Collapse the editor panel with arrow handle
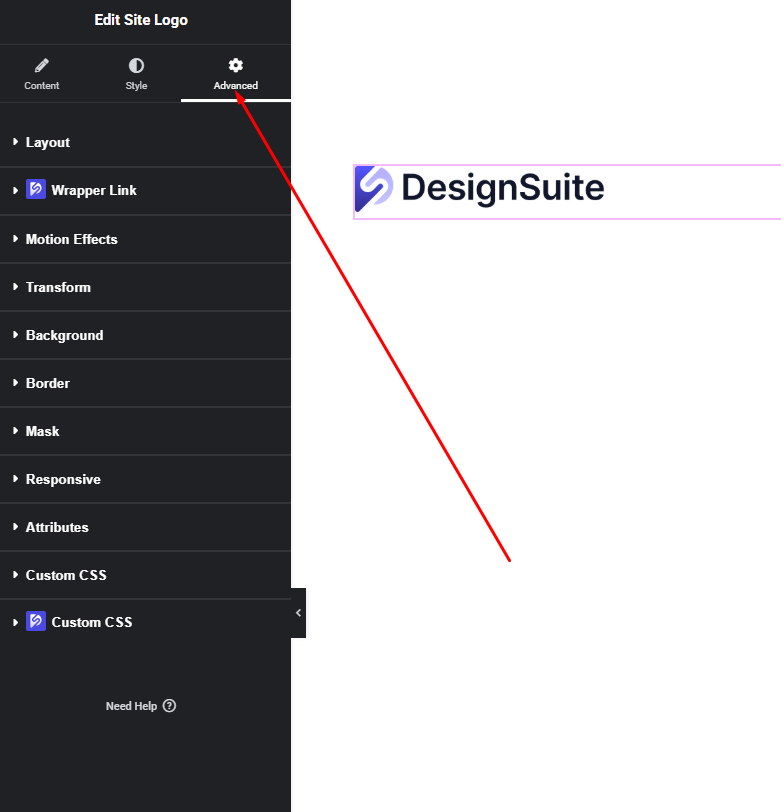Viewport: 781px width, 812px height. 298,613
